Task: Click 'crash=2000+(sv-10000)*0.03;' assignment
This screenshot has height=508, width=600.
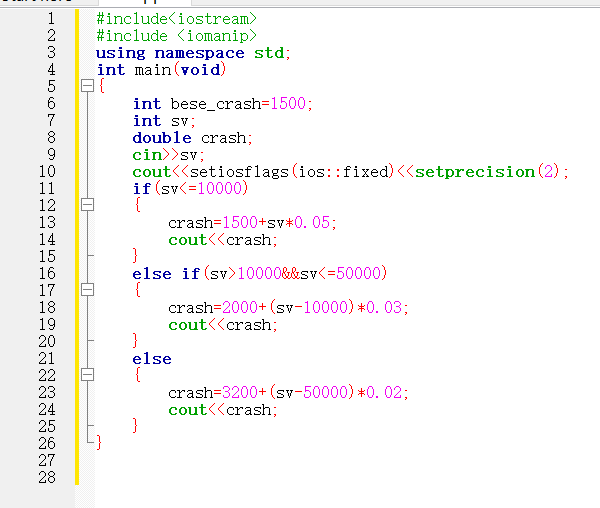Action: [289, 308]
